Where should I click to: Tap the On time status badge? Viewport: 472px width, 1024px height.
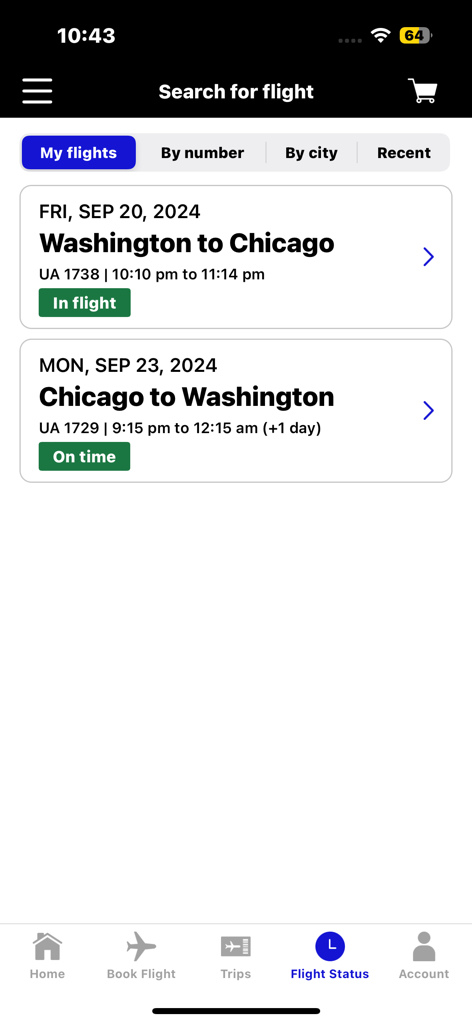pos(84,456)
